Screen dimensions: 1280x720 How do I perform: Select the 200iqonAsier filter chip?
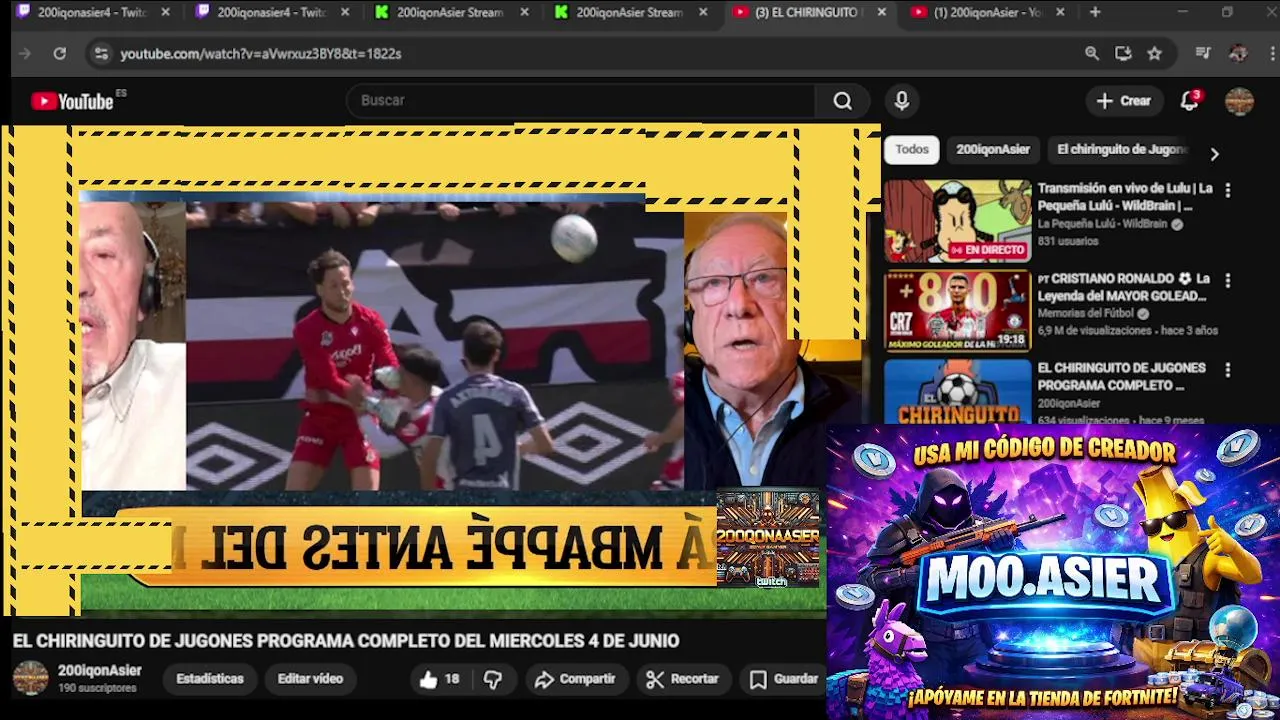[993, 149]
